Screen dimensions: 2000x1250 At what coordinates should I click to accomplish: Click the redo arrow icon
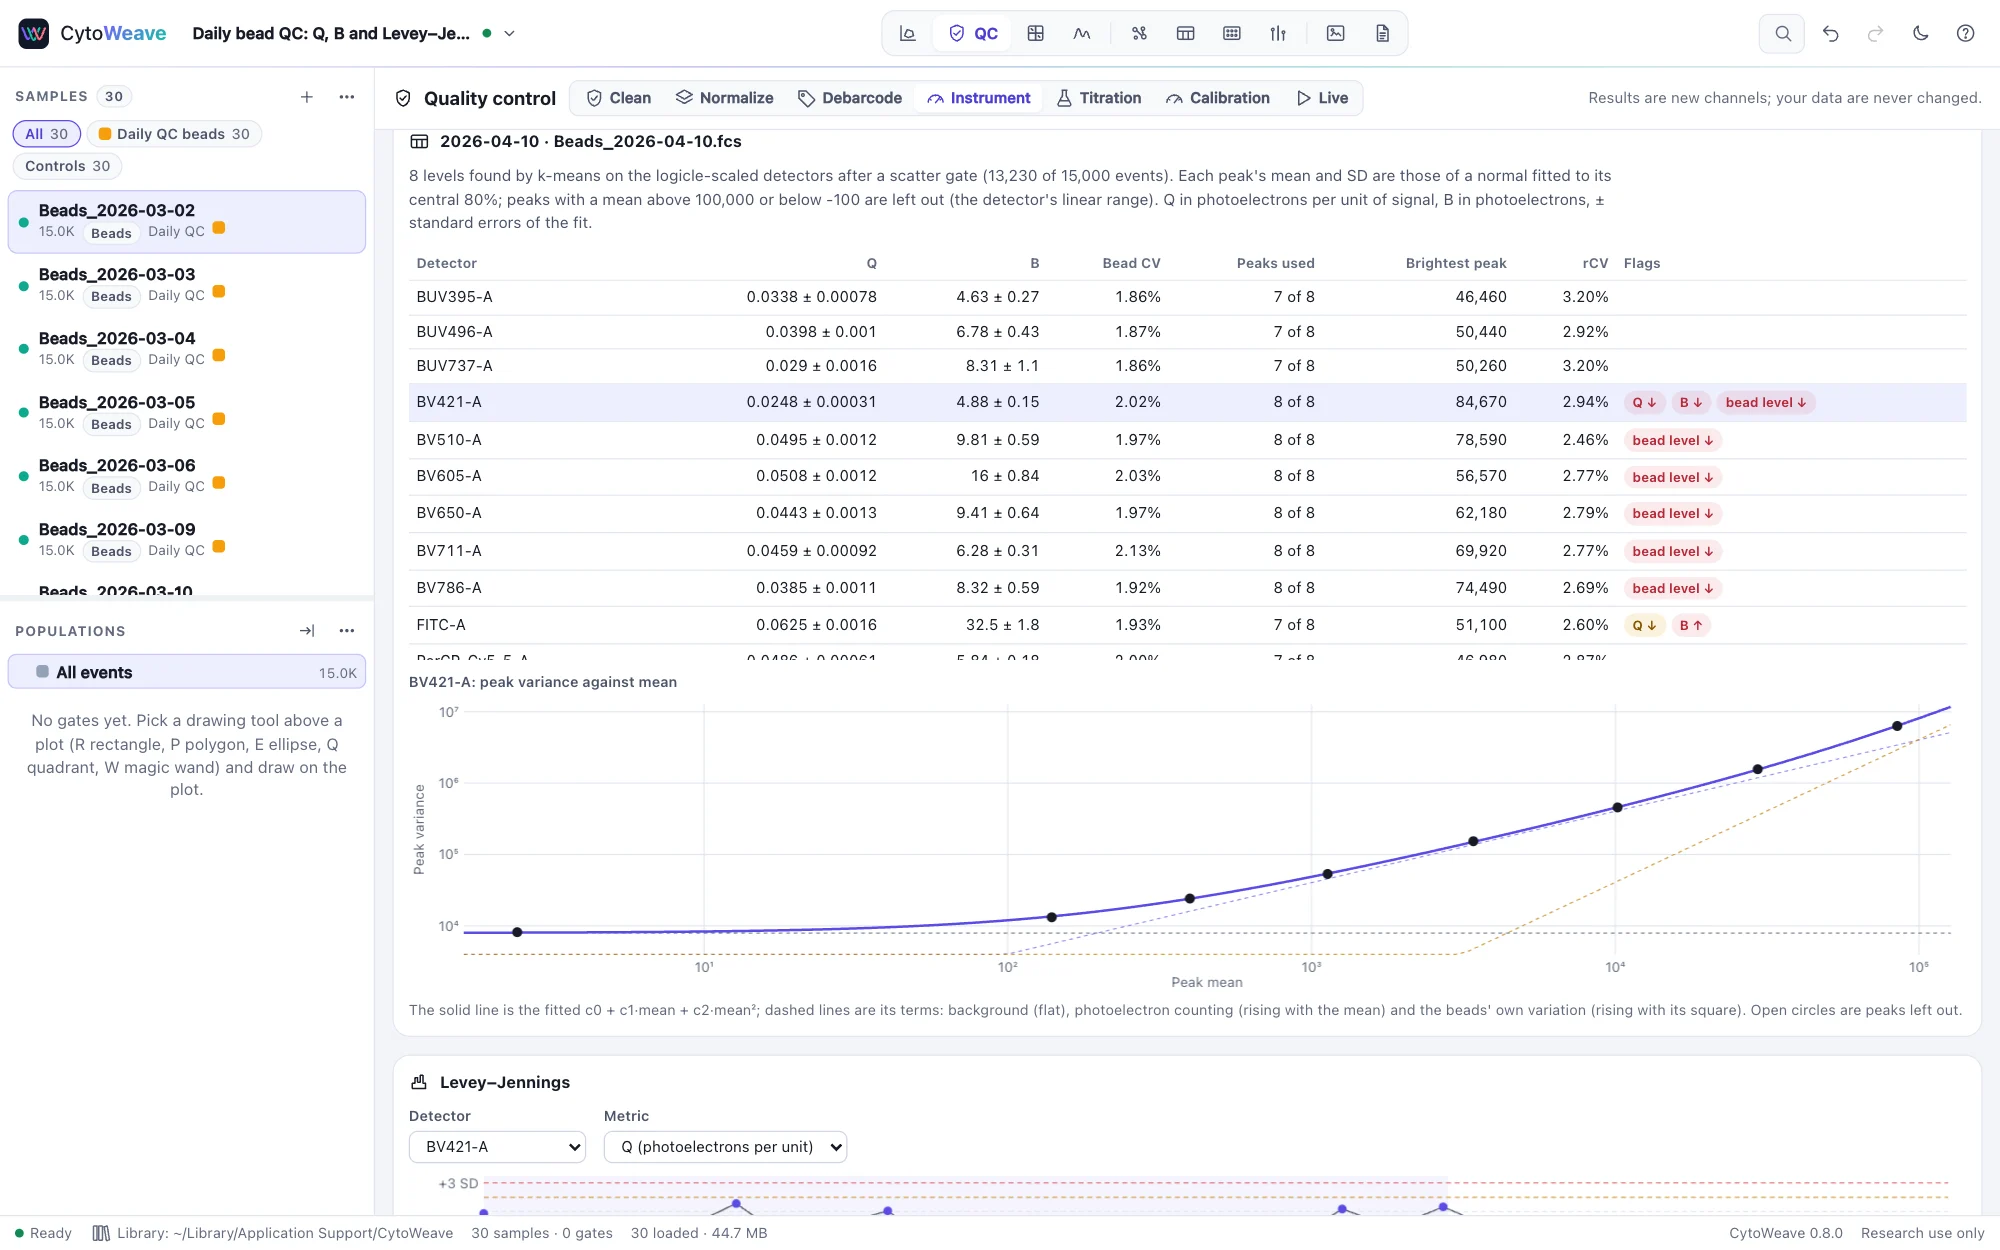(x=1875, y=33)
